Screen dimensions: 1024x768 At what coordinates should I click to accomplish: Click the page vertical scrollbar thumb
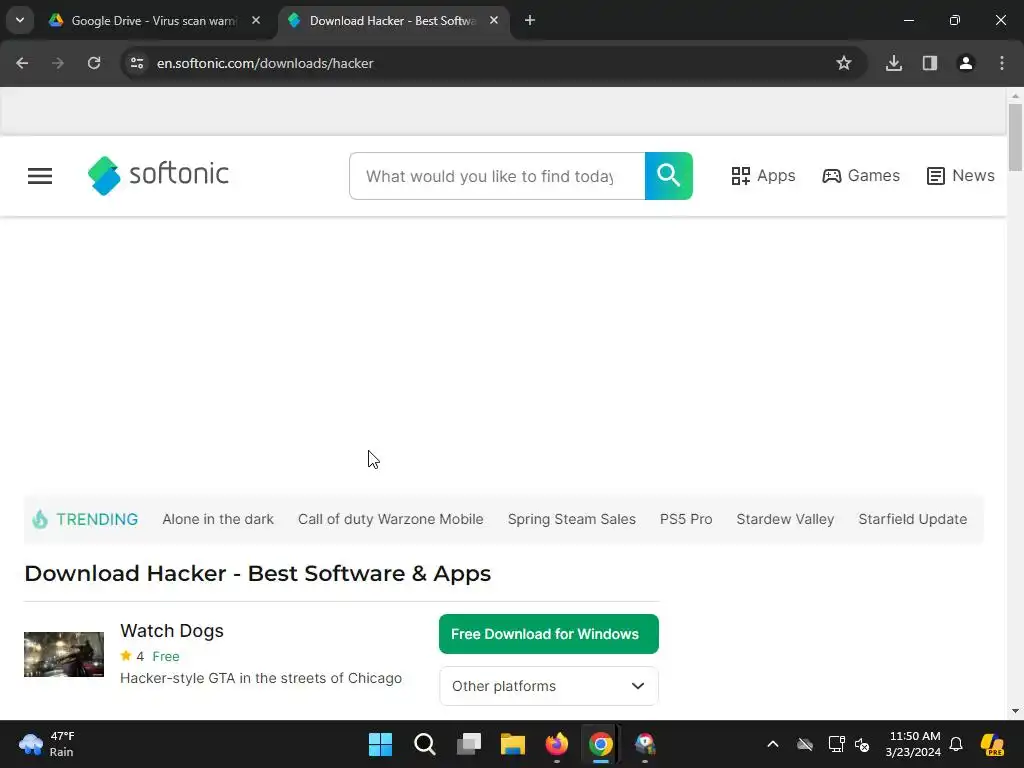[1015, 137]
